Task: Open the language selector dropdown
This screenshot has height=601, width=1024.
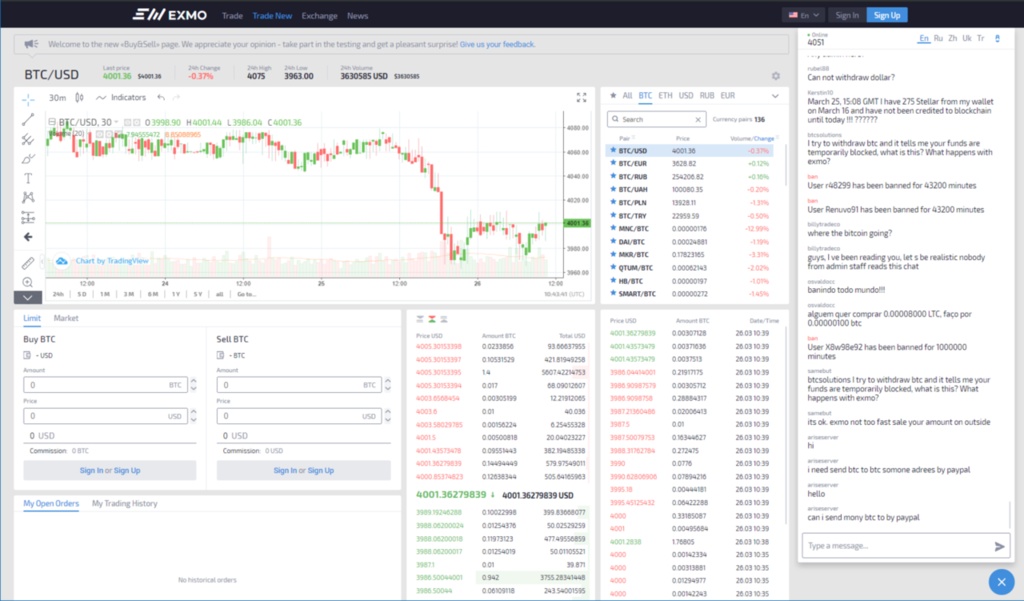Action: pos(803,15)
